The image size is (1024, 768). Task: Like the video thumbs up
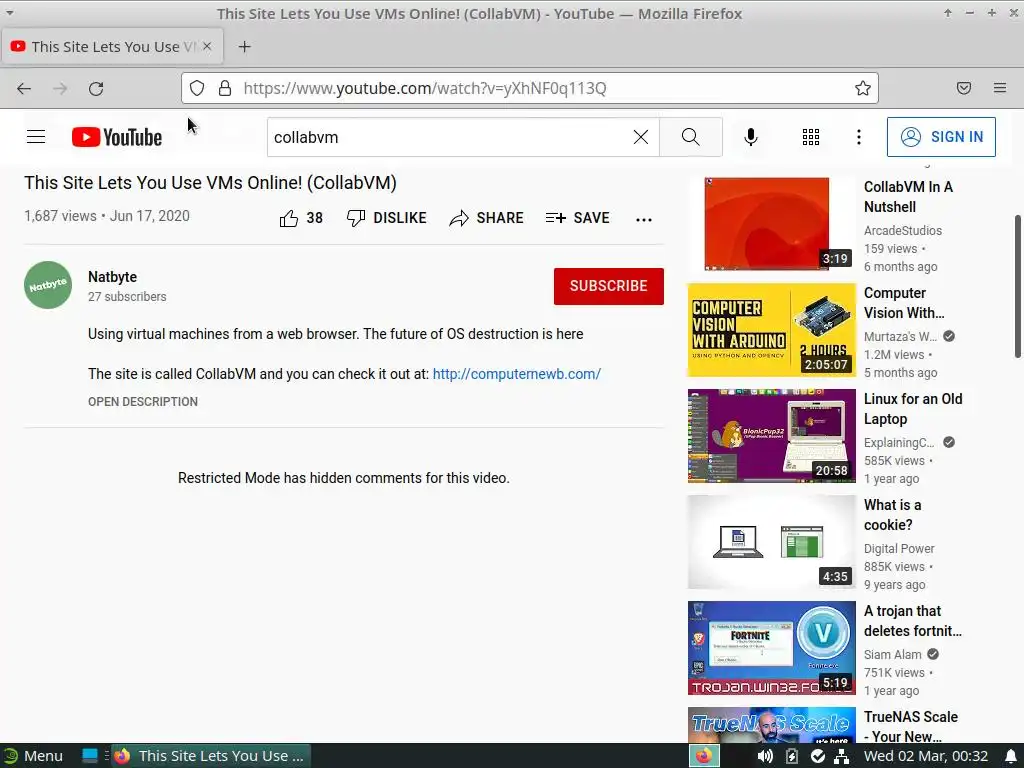(301, 218)
